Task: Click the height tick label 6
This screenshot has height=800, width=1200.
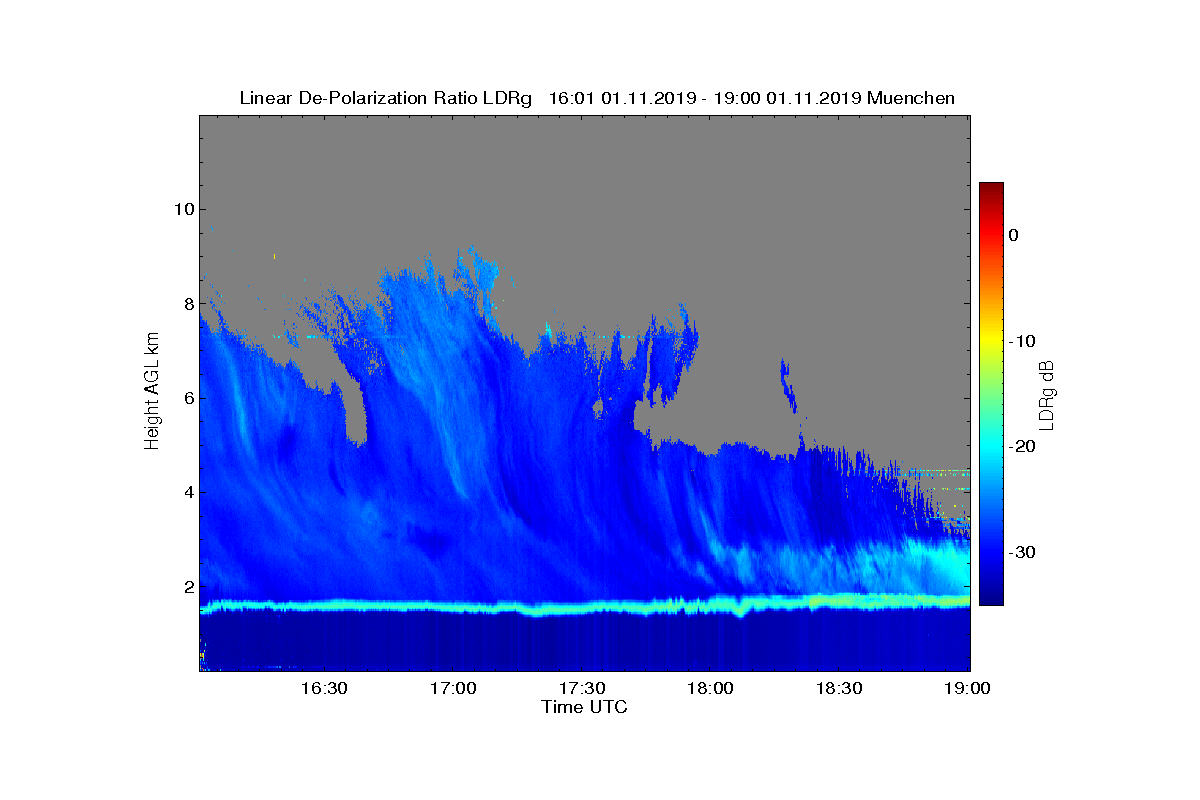Action: pyautogui.click(x=187, y=398)
